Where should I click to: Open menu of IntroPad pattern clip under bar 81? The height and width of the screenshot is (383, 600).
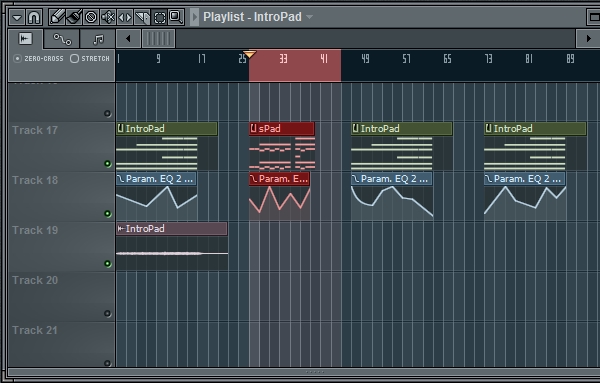488,129
